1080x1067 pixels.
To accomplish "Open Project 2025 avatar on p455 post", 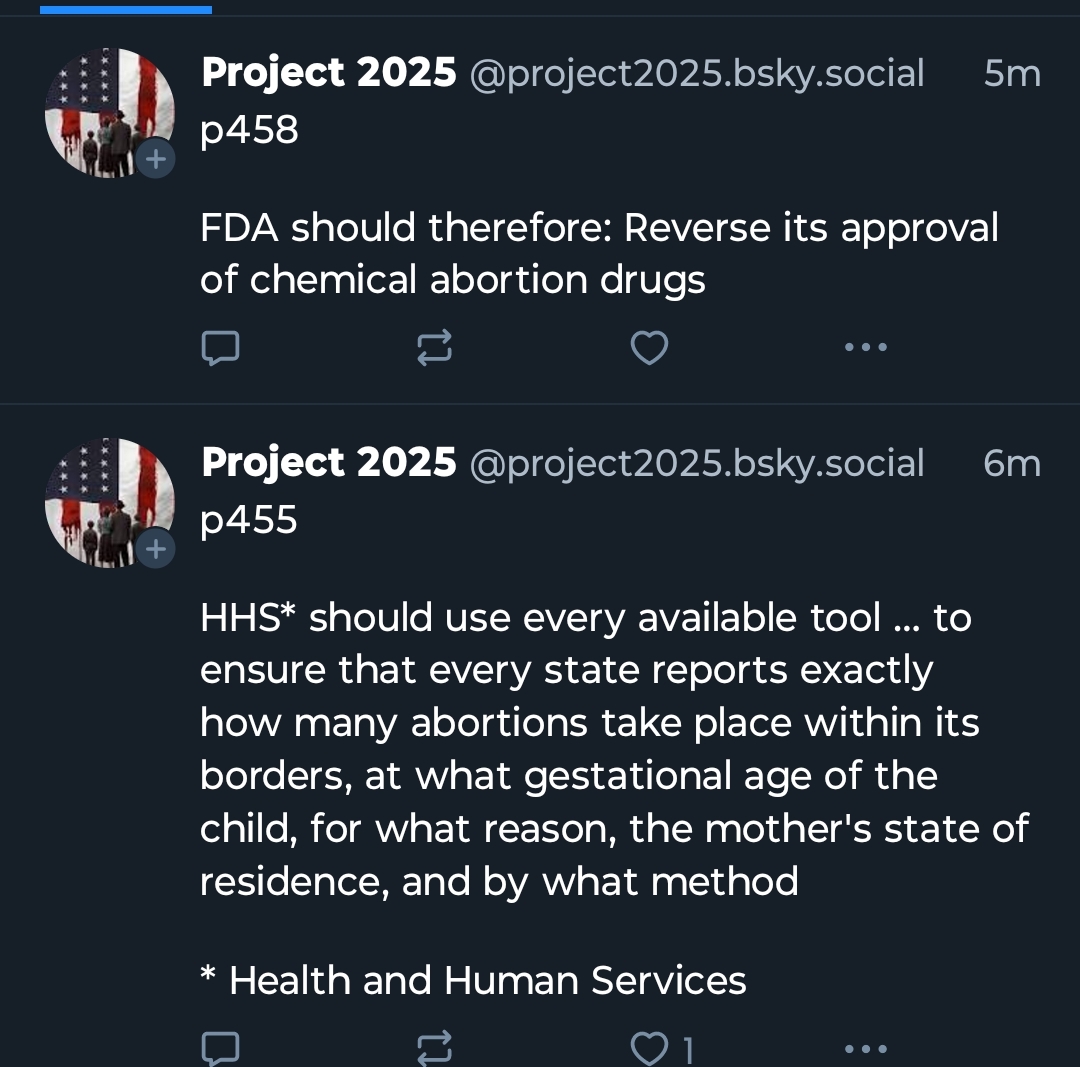I will pyautogui.click(x=105, y=500).
